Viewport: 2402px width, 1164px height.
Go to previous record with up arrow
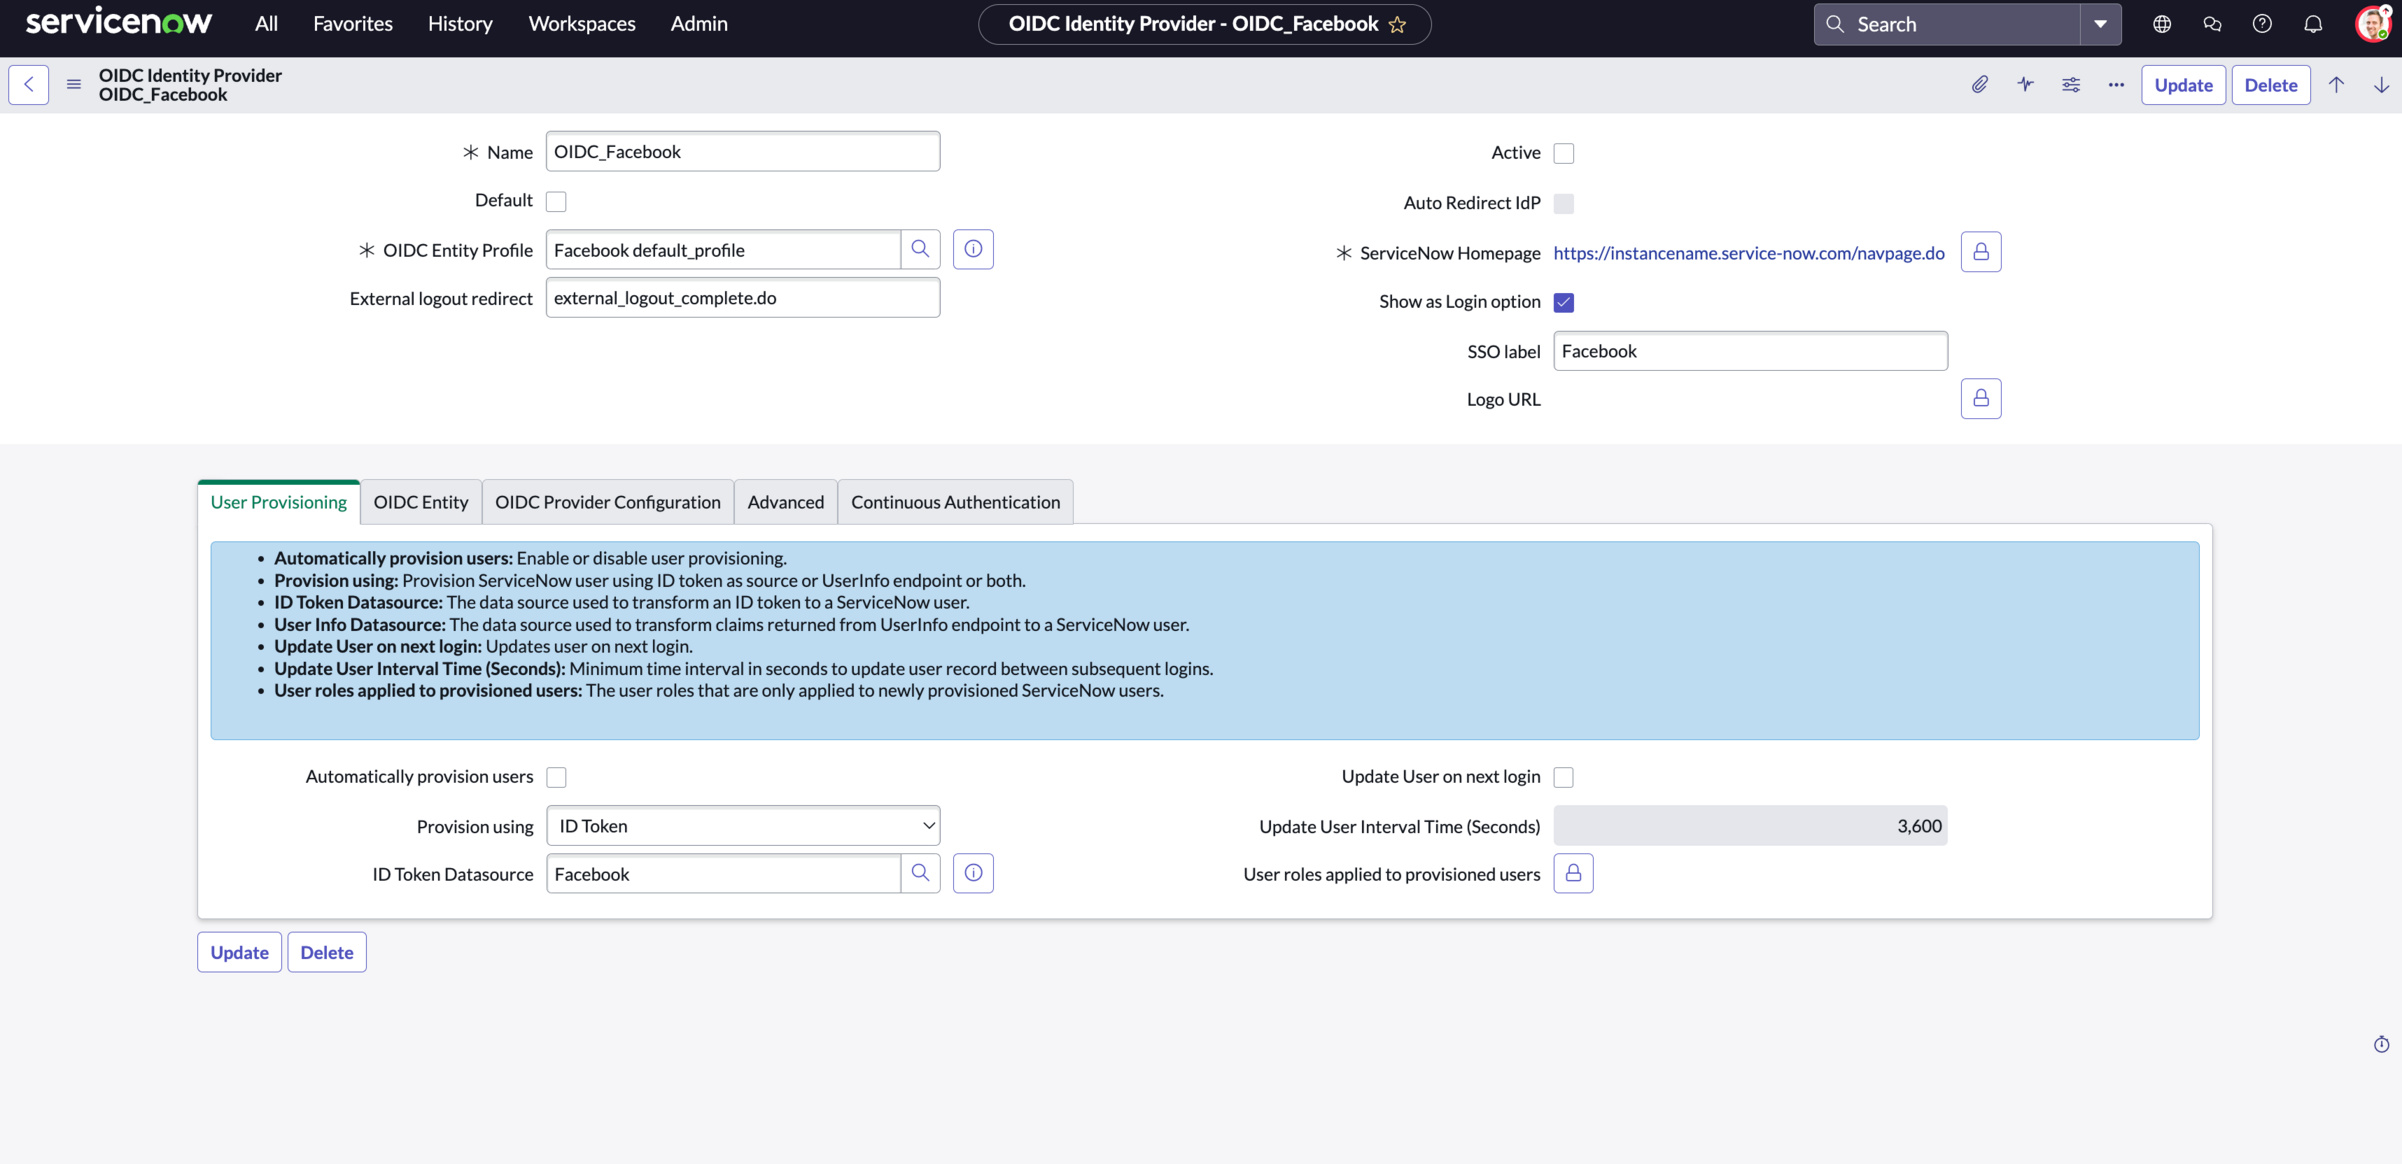click(2337, 85)
